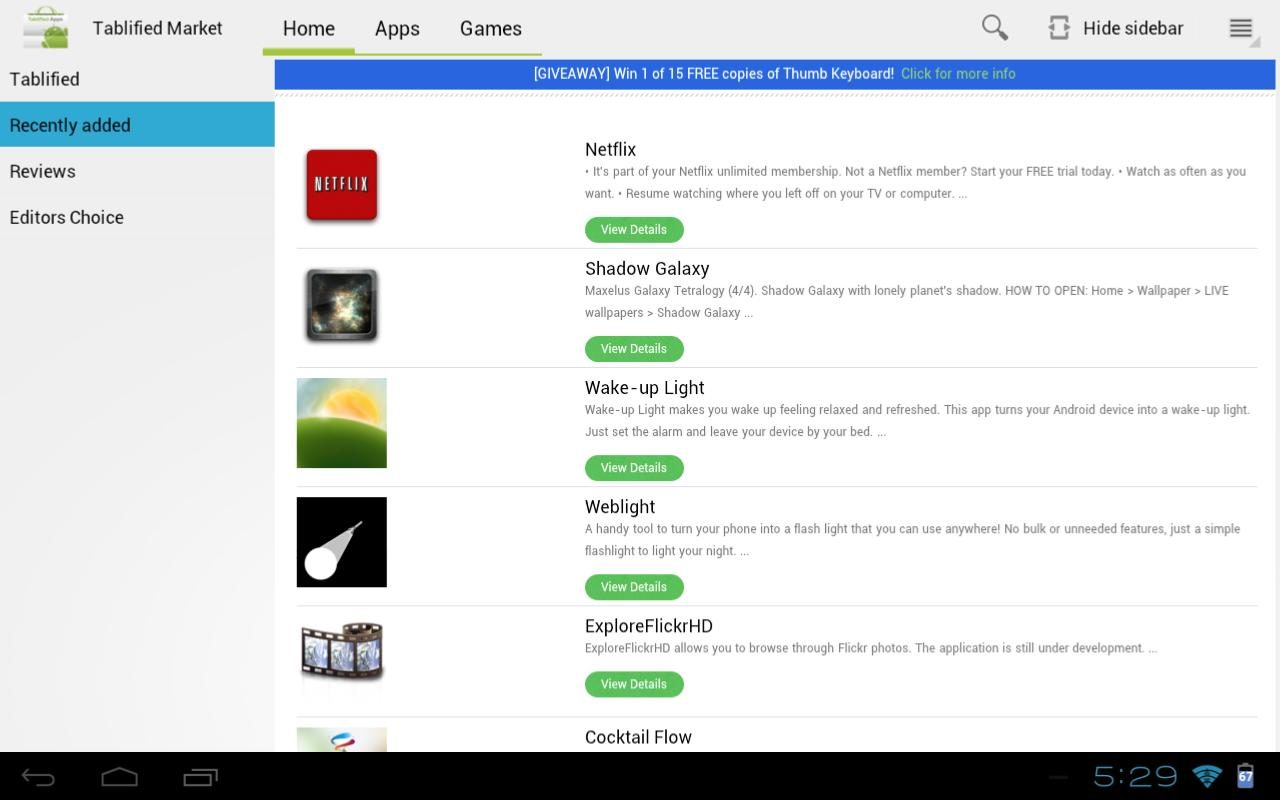Open the Netflix app icon
This screenshot has height=800, width=1280.
point(341,185)
